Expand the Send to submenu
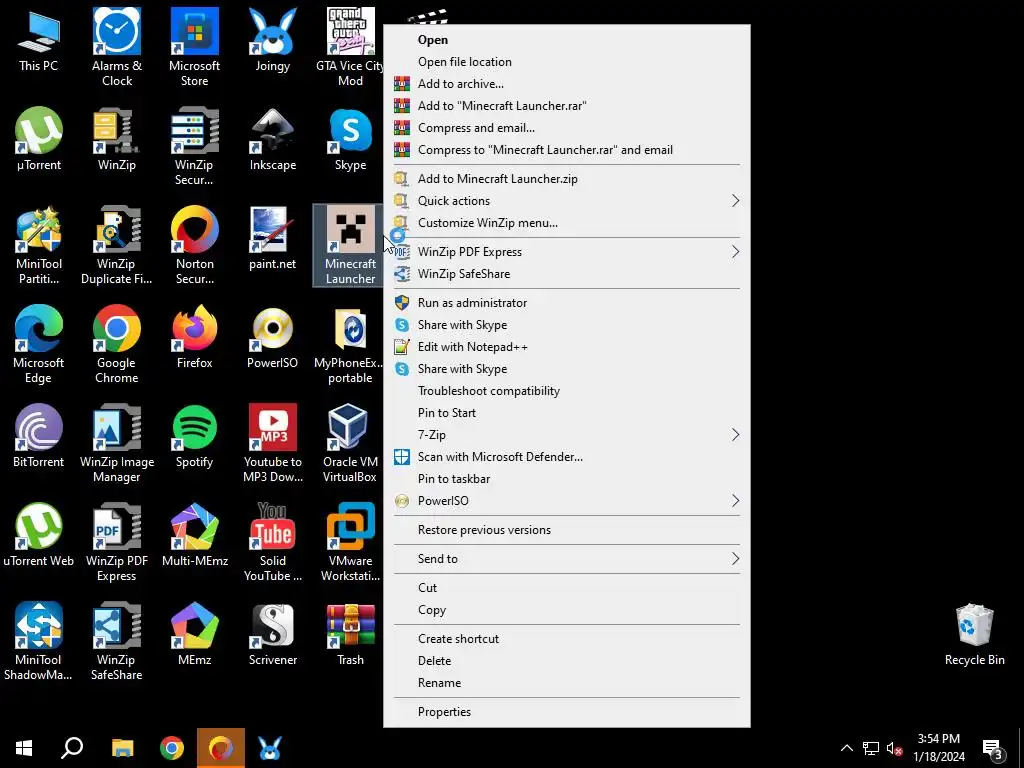 (x=567, y=558)
